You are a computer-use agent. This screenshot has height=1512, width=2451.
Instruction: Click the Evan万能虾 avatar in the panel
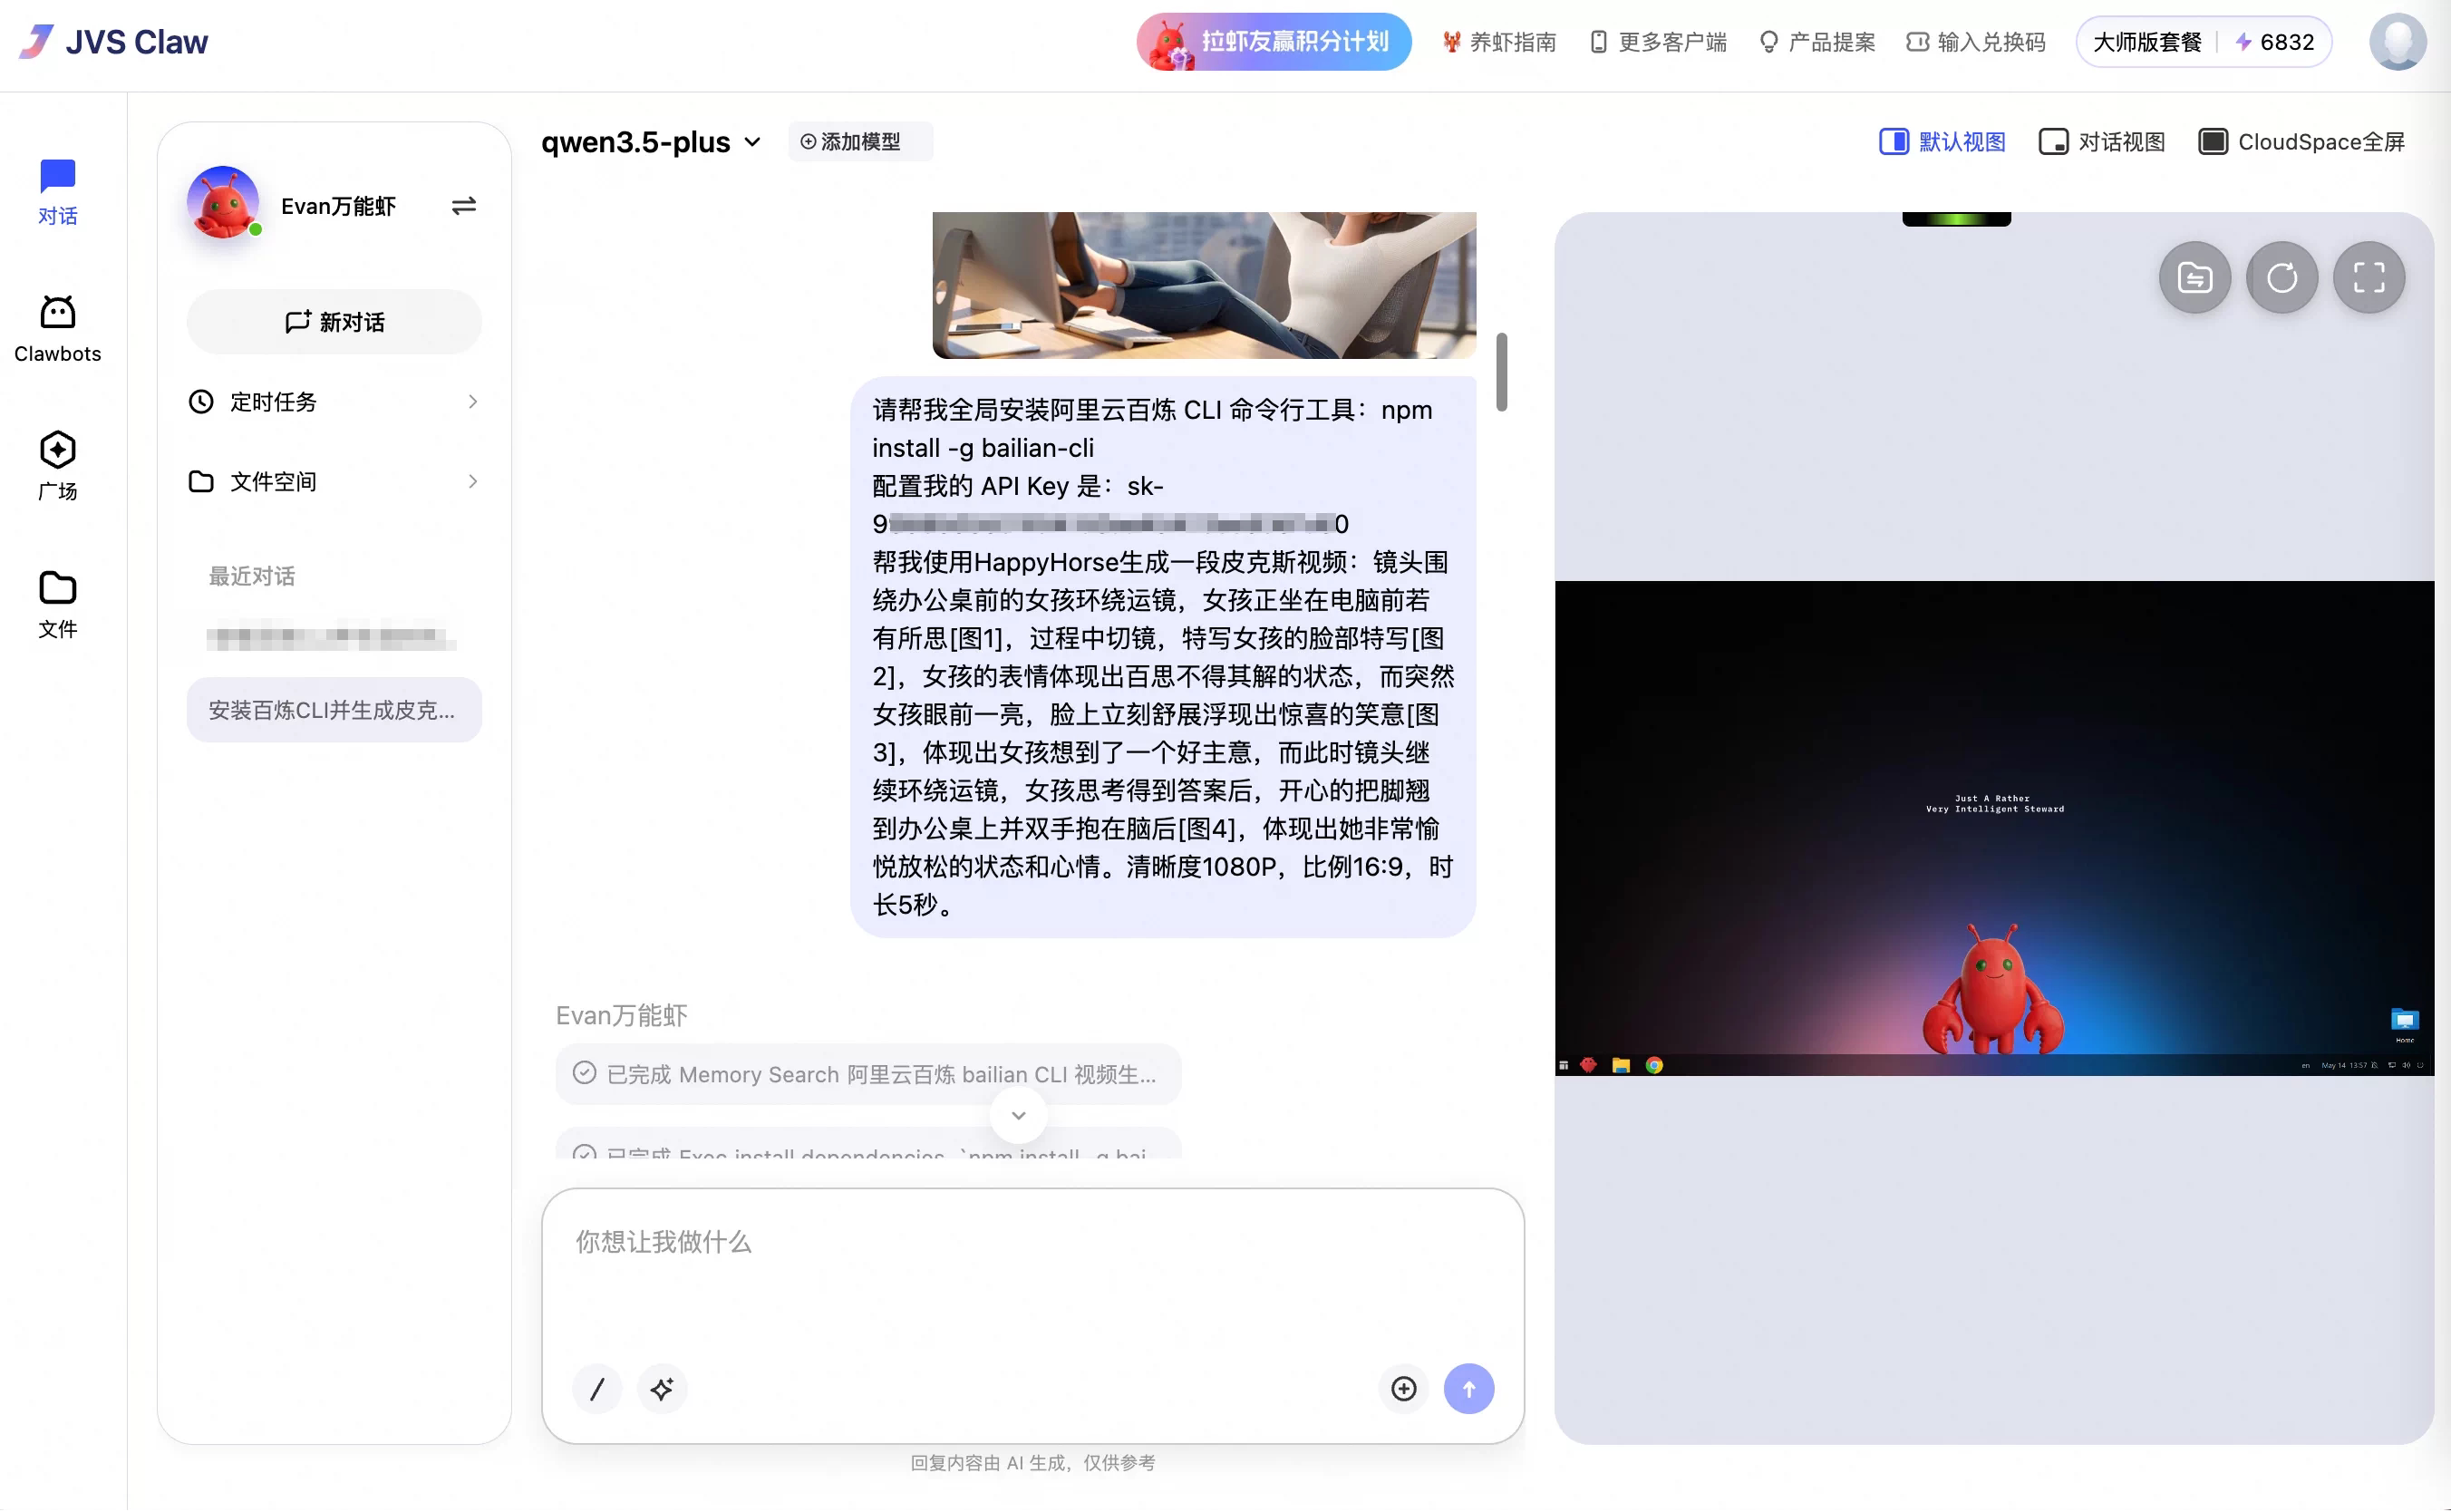[x=223, y=203]
